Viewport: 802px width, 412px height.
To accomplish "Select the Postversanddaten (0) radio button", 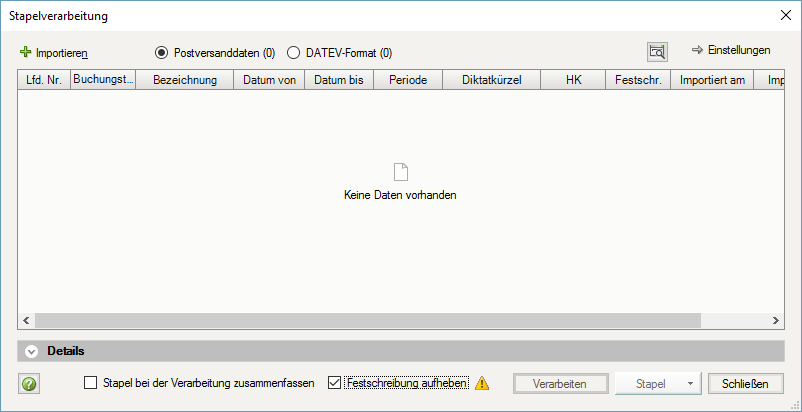I will pos(161,53).
